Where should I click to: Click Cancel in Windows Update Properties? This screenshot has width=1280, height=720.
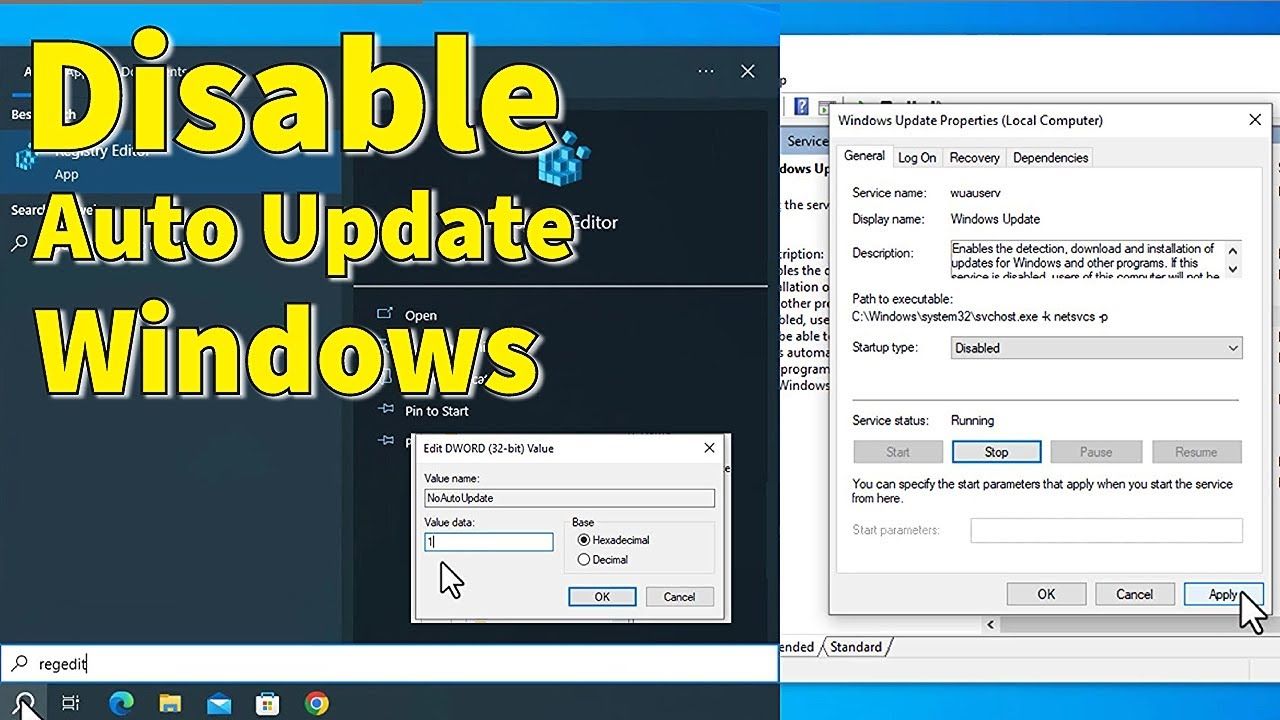click(1134, 594)
